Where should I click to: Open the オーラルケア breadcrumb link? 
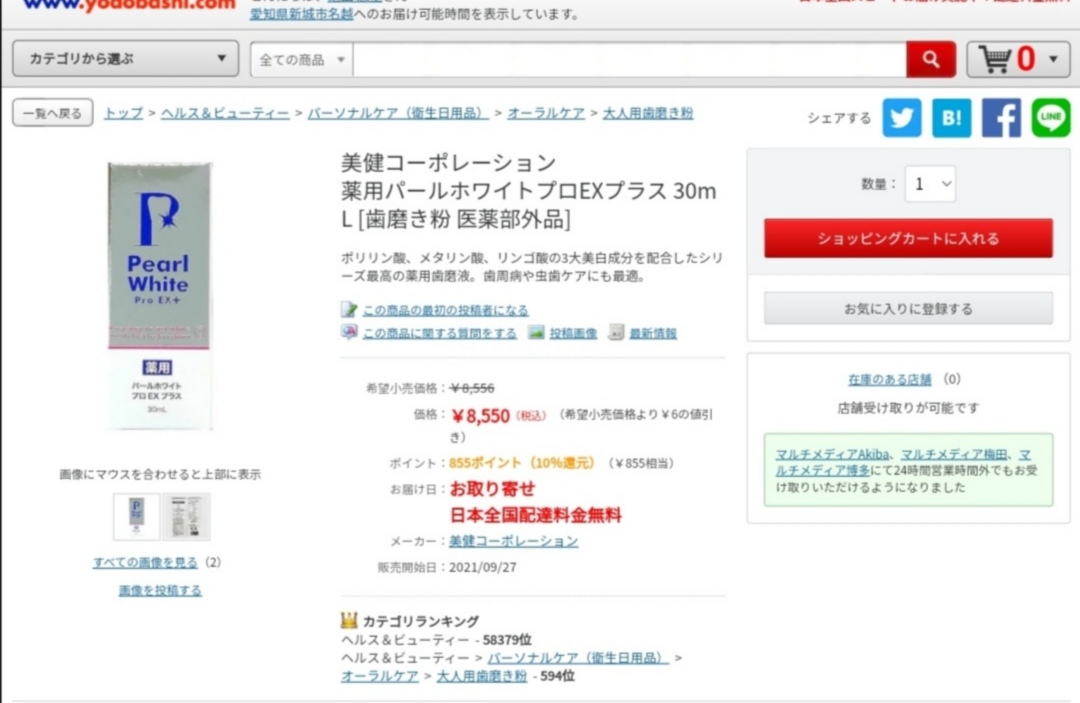point(546,113)
